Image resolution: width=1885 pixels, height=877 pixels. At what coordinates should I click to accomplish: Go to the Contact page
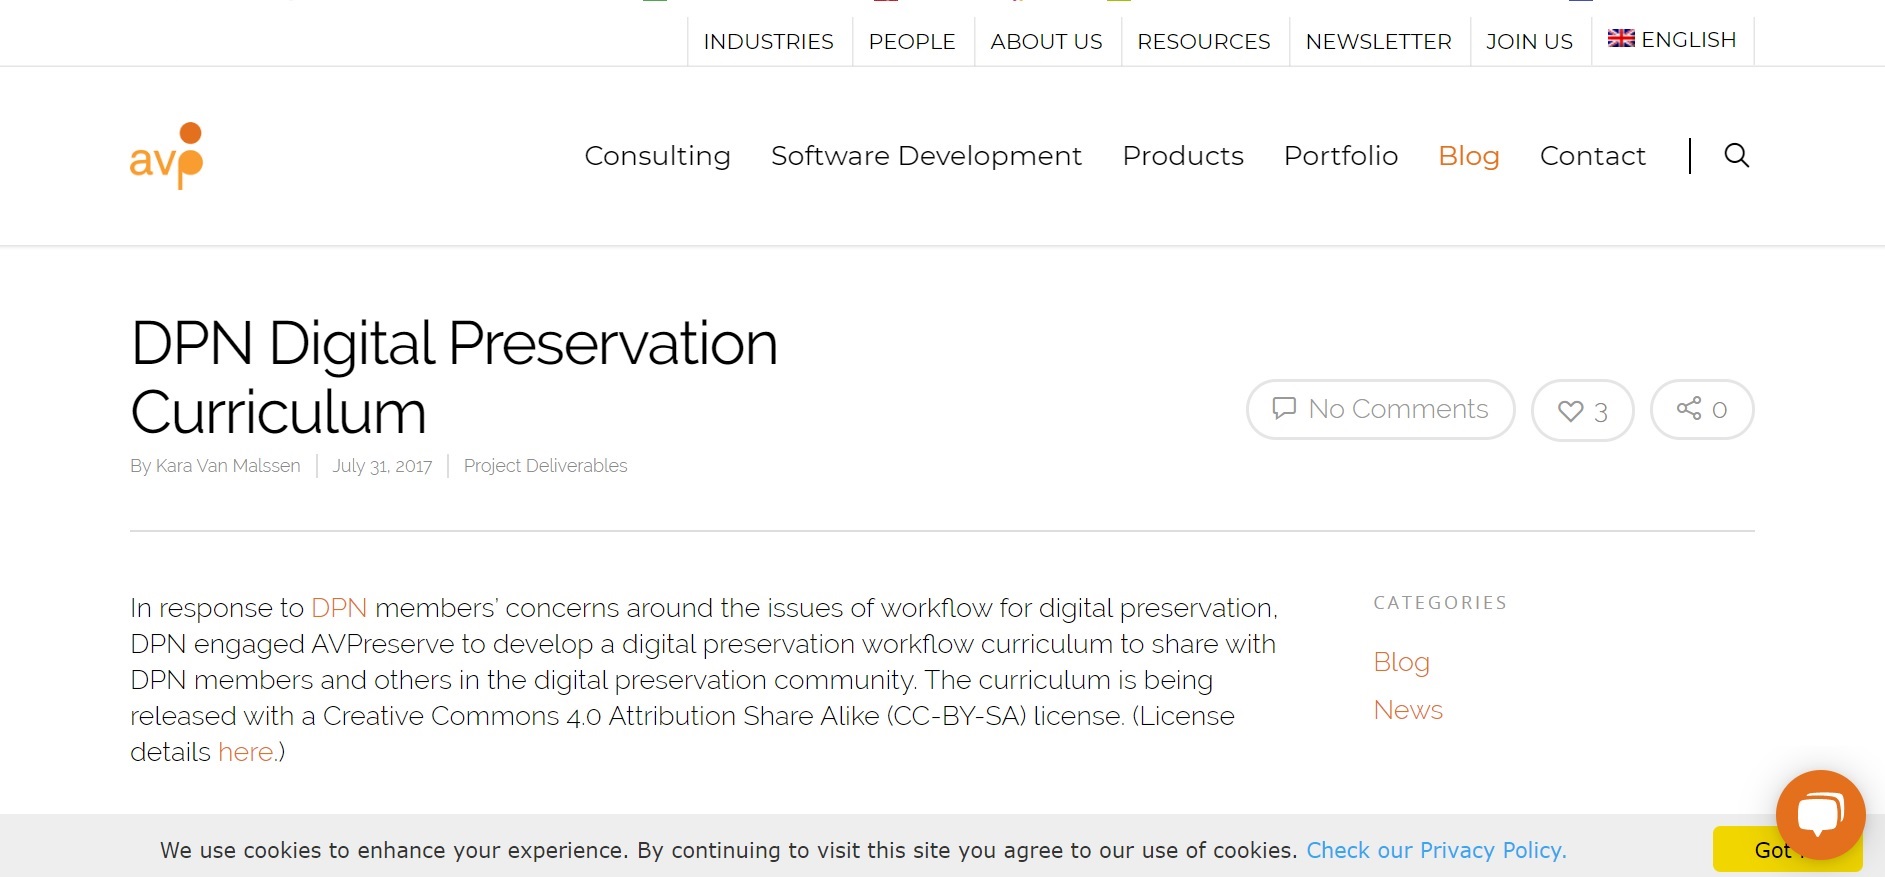[x=1593, y=156]
